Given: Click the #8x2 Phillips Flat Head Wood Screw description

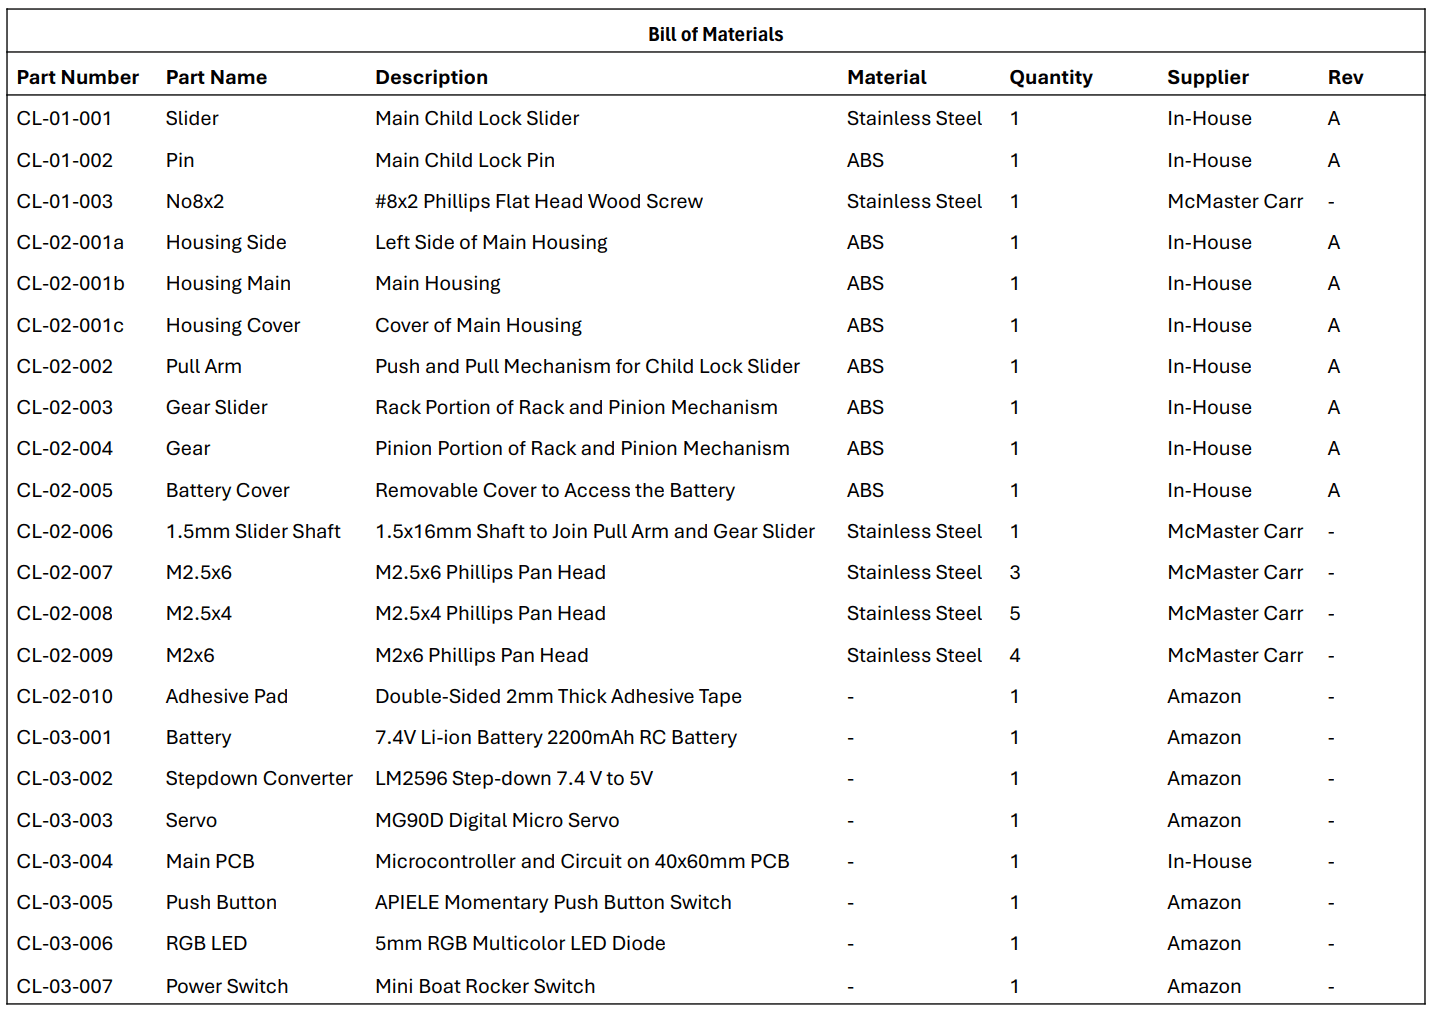Looking at the screenshot, I should click(539, 201).
